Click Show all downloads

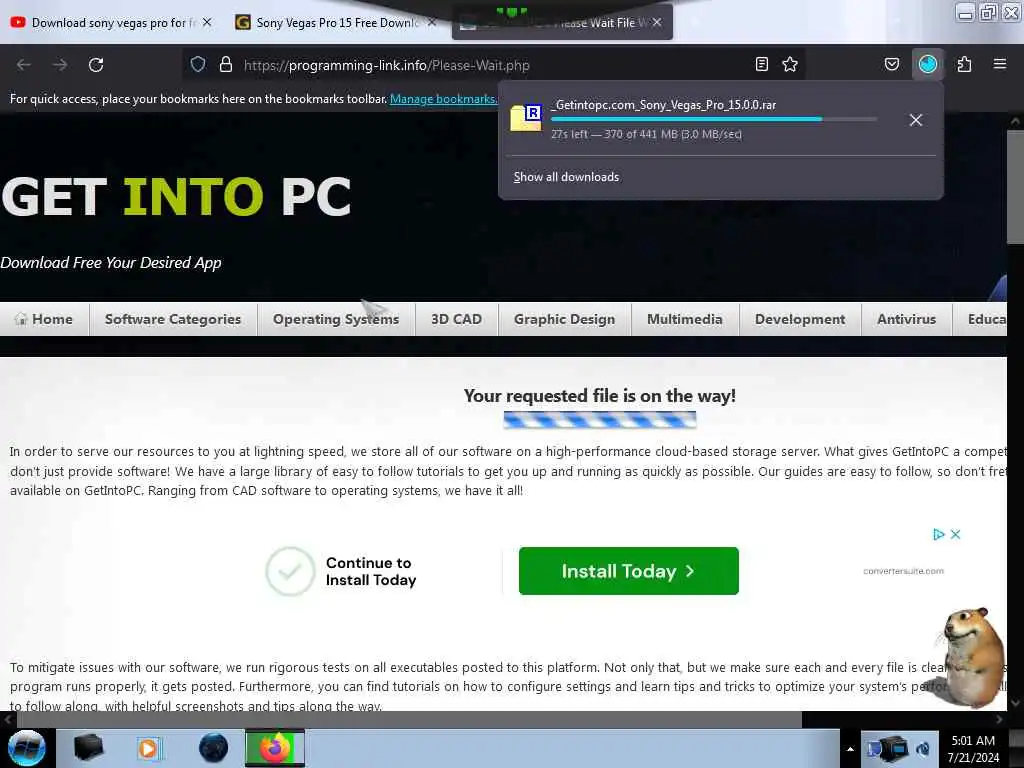(x=566, y=177)
